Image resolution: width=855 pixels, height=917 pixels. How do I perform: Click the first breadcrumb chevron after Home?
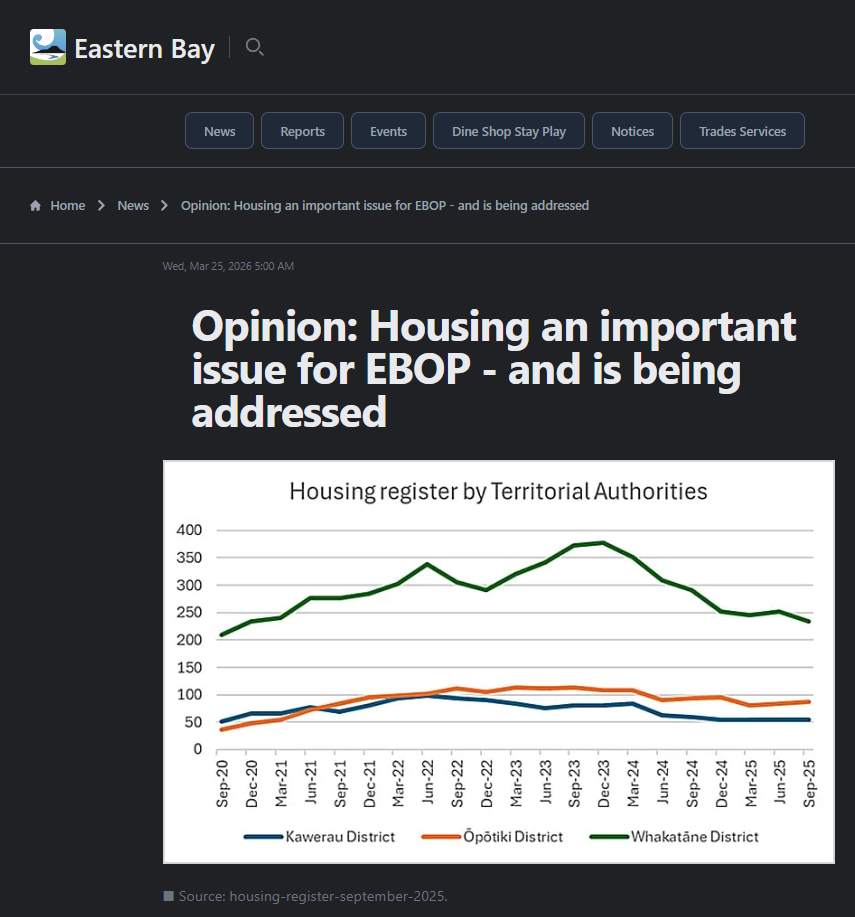(101, 206)
